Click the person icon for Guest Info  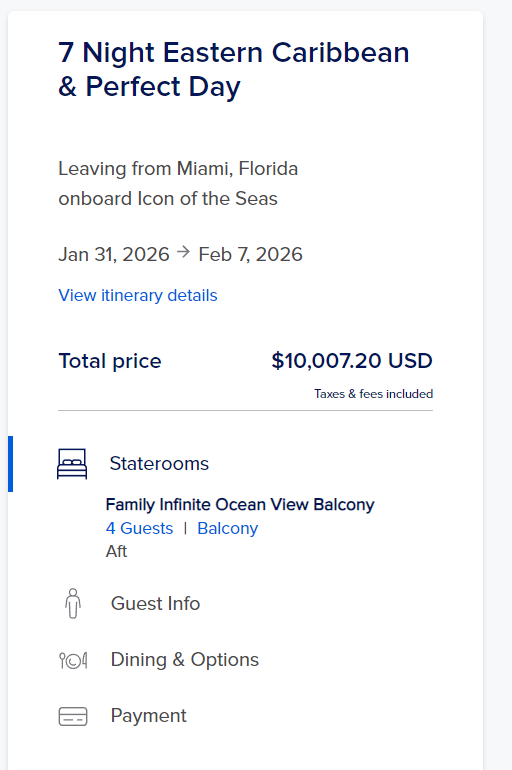click(73, 604)
